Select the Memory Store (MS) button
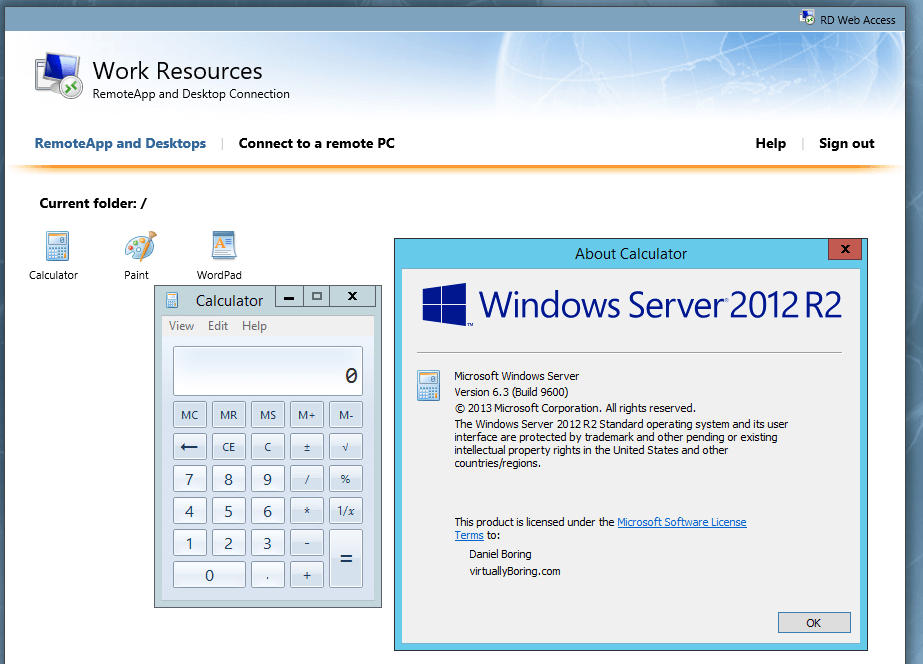923x664 pixels. (x=267, y=414)
